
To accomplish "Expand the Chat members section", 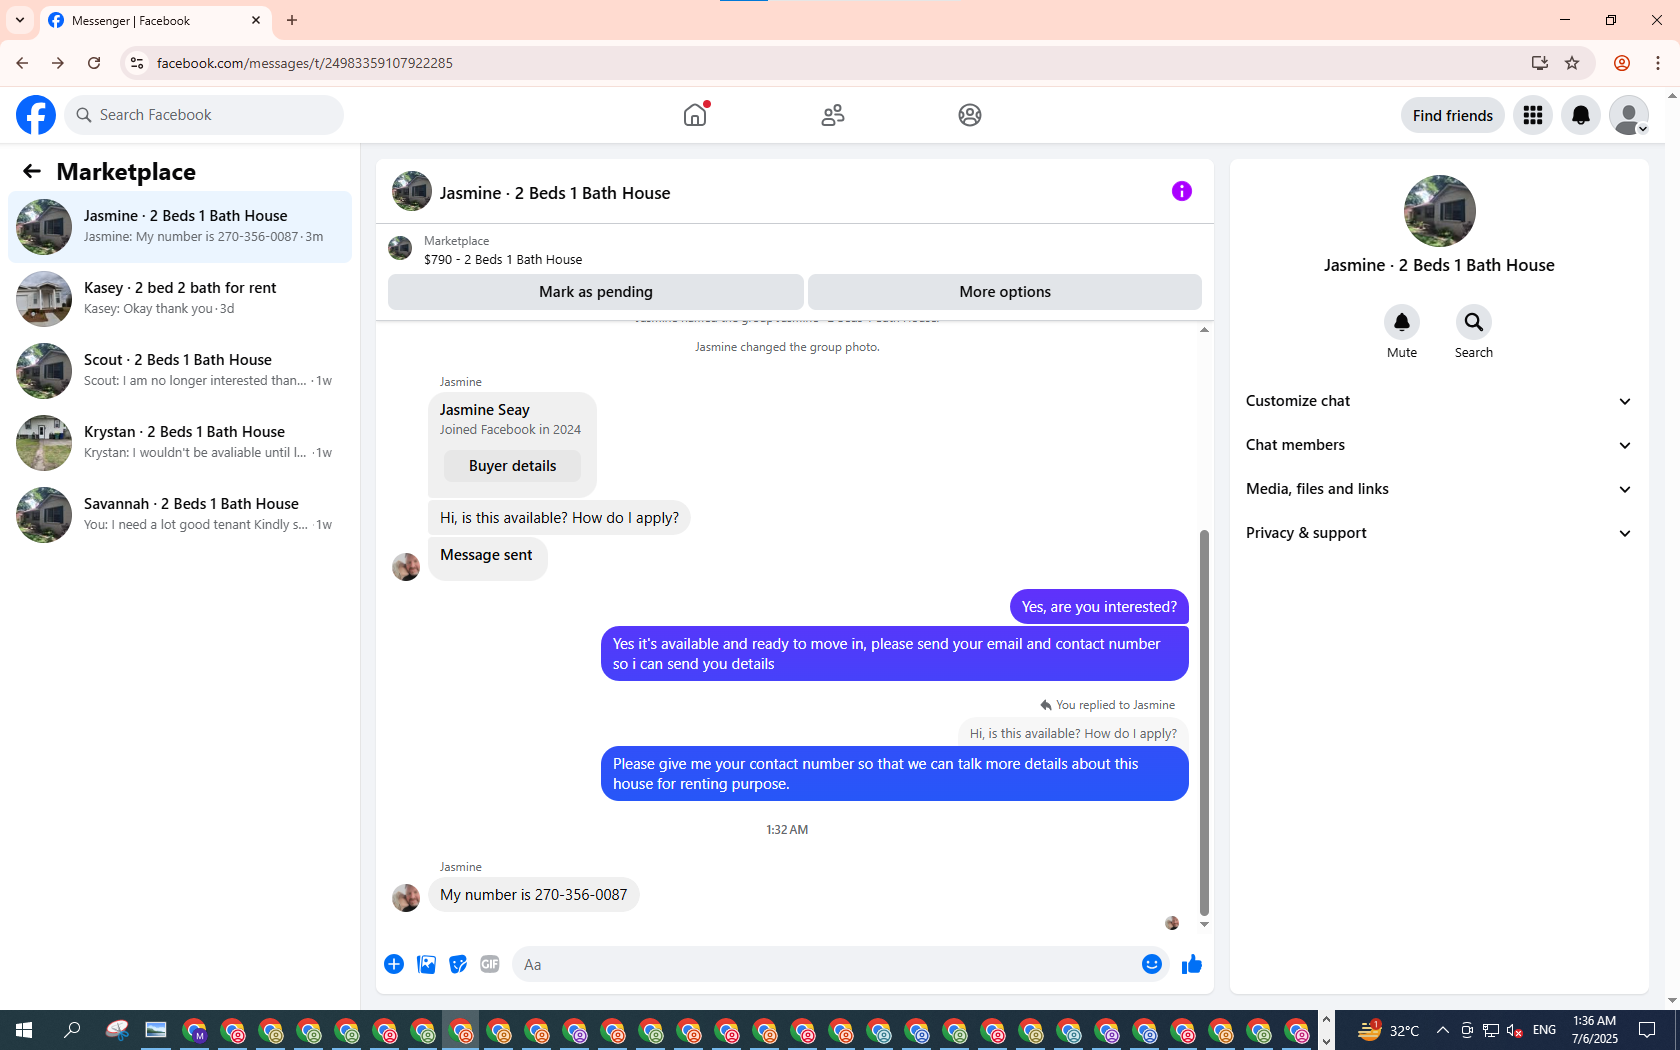I will click(1439, 445).
